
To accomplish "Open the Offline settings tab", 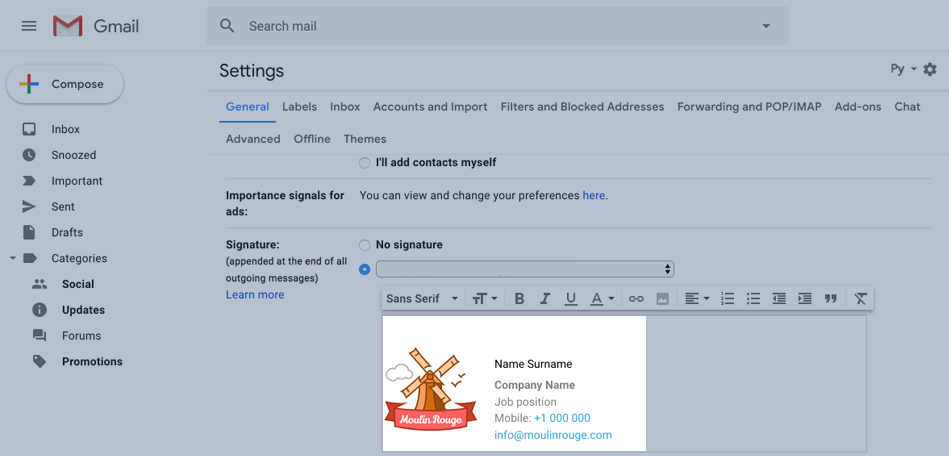I will click(x=312, y=139).
